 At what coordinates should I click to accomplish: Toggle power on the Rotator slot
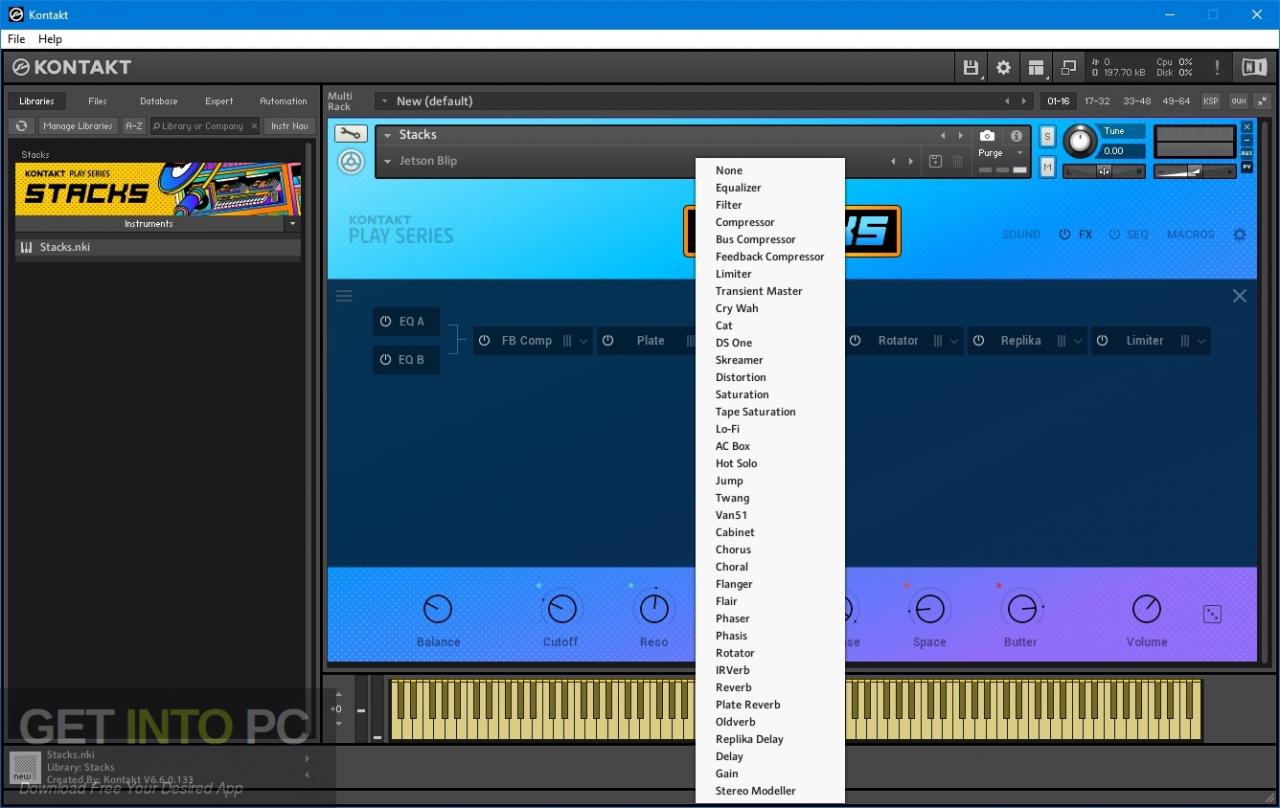(x=855, y=340)
